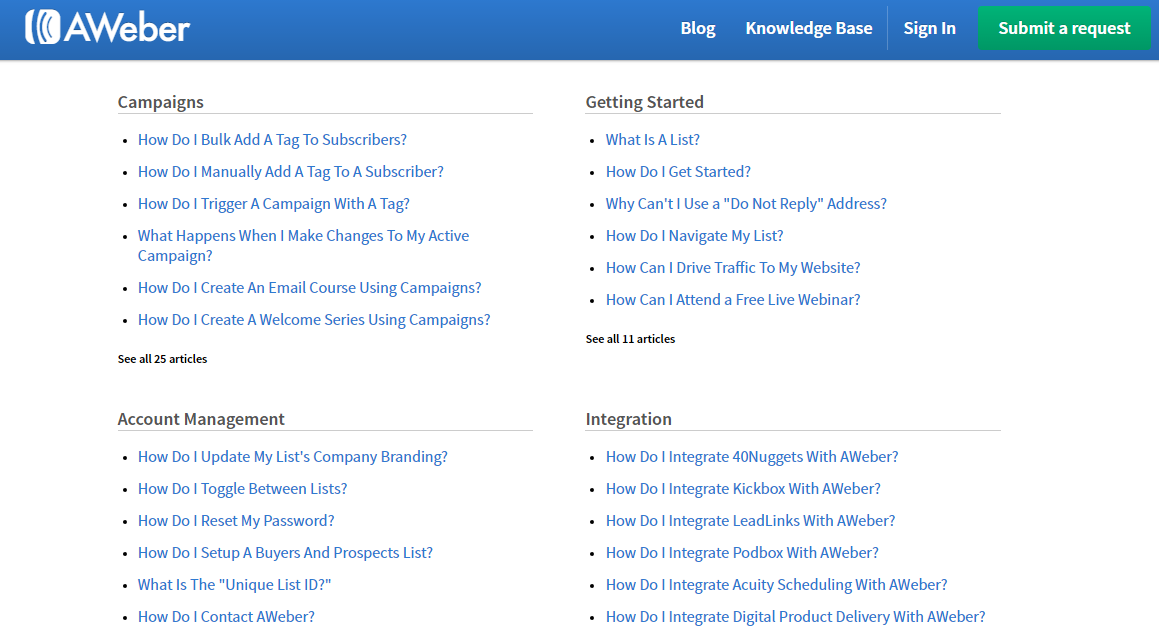Open 'How Do I Contact AWeber?'
This screenshot has height=633, width=1159.
pos(225,617)
